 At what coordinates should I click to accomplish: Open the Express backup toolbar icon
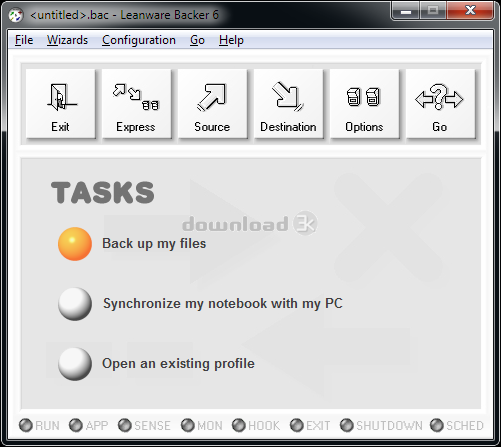click(136, 104)
